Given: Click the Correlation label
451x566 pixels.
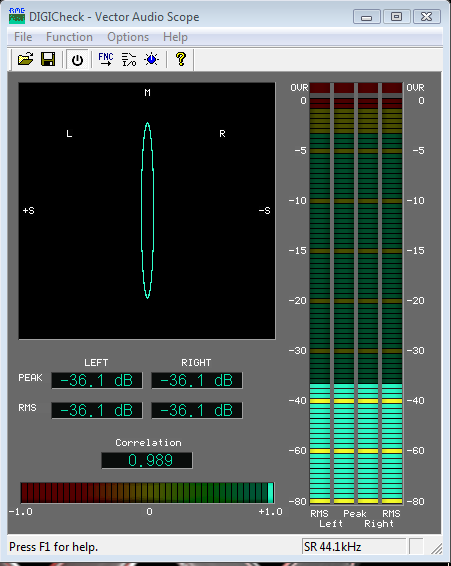Looking at the screenshot, I should pyautogui.click(x=148, y=443).
